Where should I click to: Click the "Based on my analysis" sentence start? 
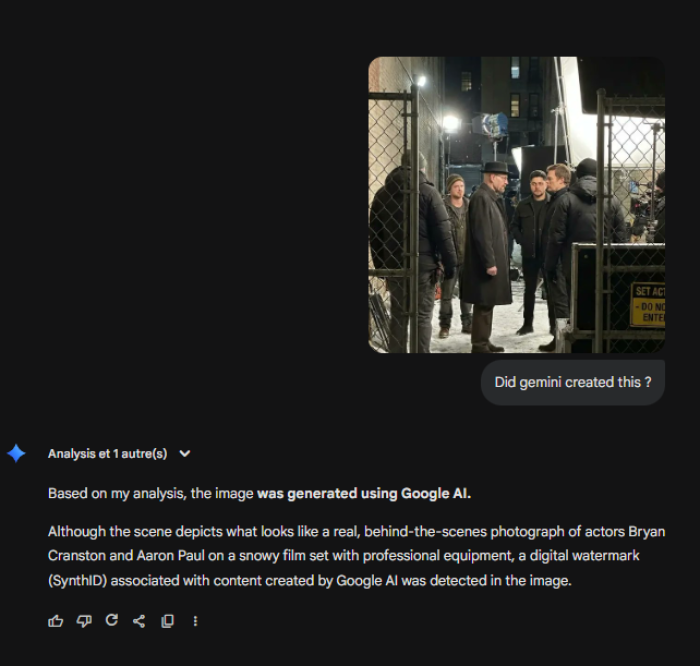[x=115, y=493]
